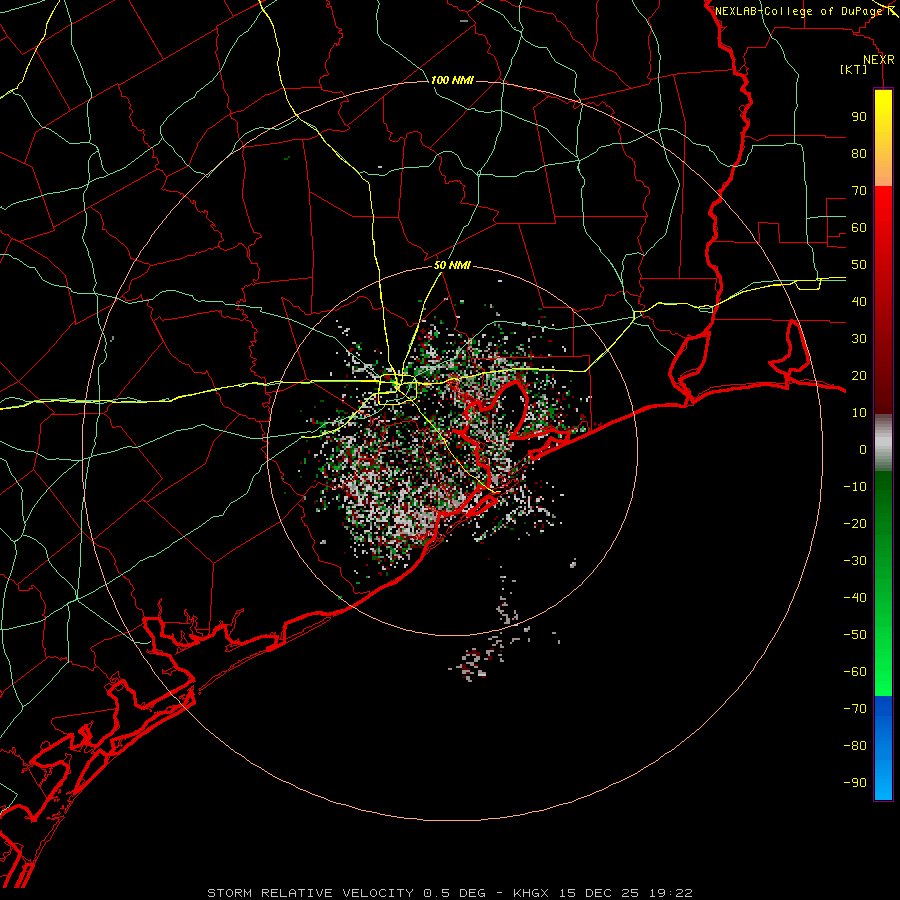The width and height of the screenshot is (900, 900).
Task: Click the 50 value on velocity scale
Action: (x=859, y=265)
